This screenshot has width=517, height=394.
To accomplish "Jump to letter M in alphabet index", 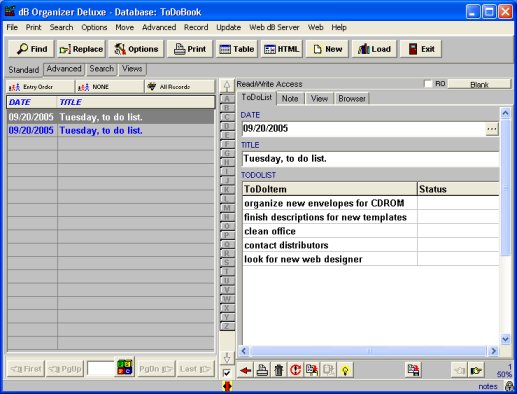I will [227, 208].
